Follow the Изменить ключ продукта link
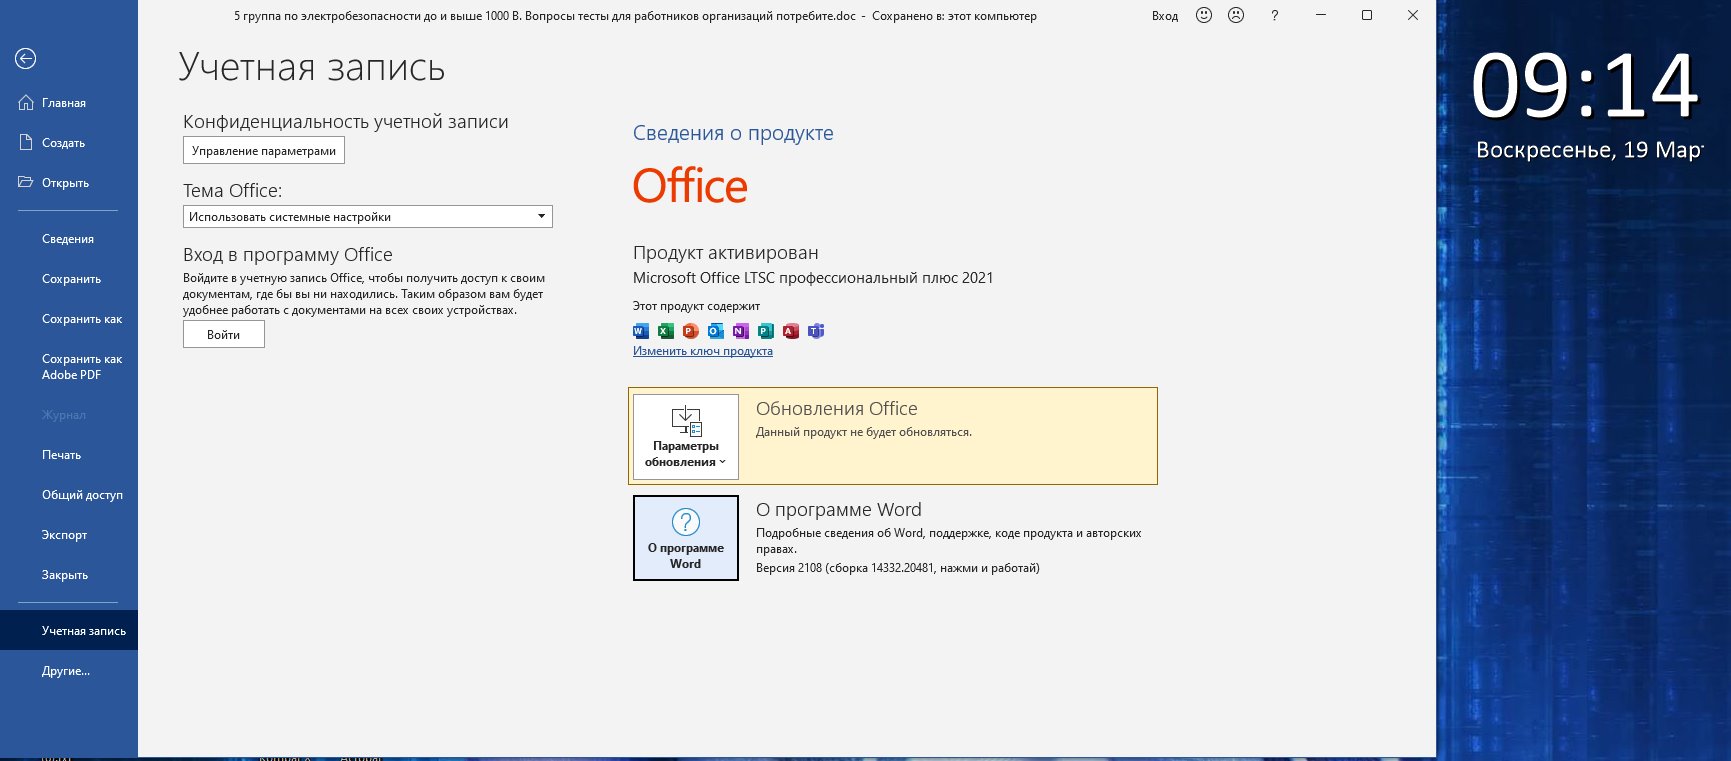 pos(703,351)
